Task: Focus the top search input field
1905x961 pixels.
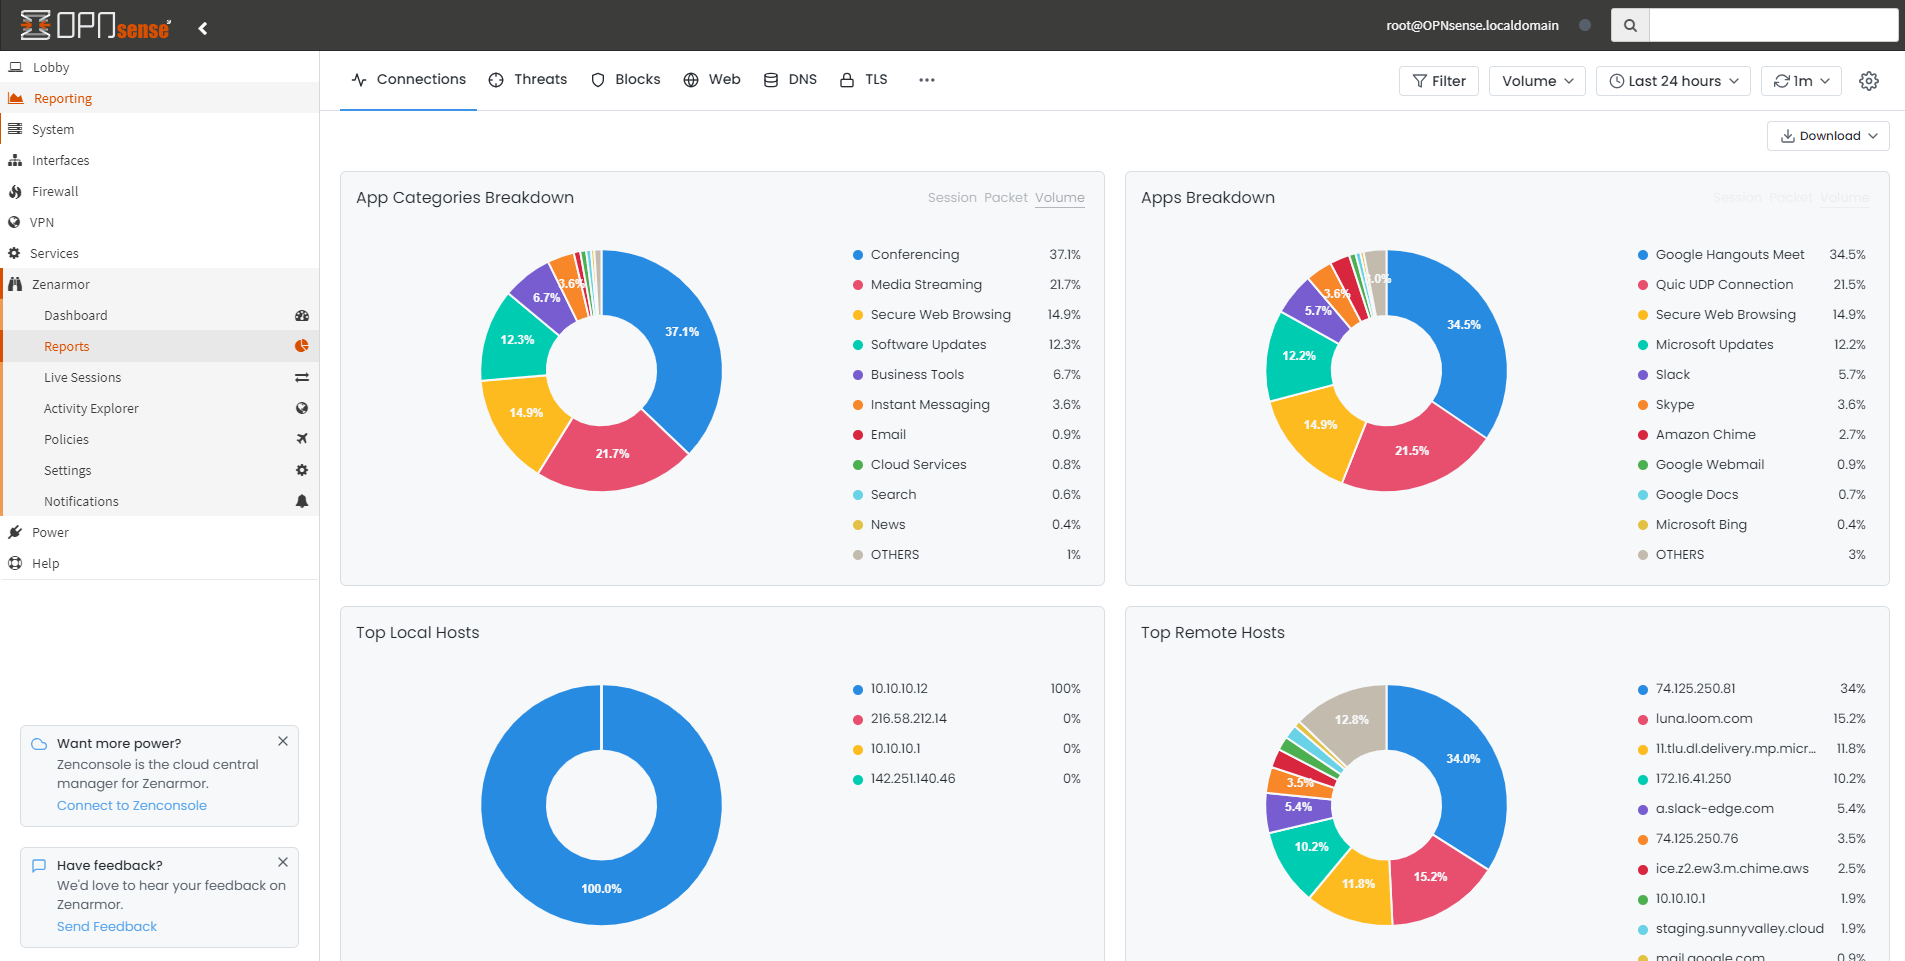Action: (1773, 25)
